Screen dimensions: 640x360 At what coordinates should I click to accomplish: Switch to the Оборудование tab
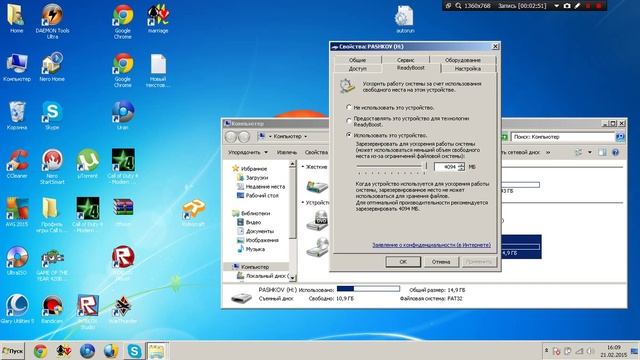point(462,60)
